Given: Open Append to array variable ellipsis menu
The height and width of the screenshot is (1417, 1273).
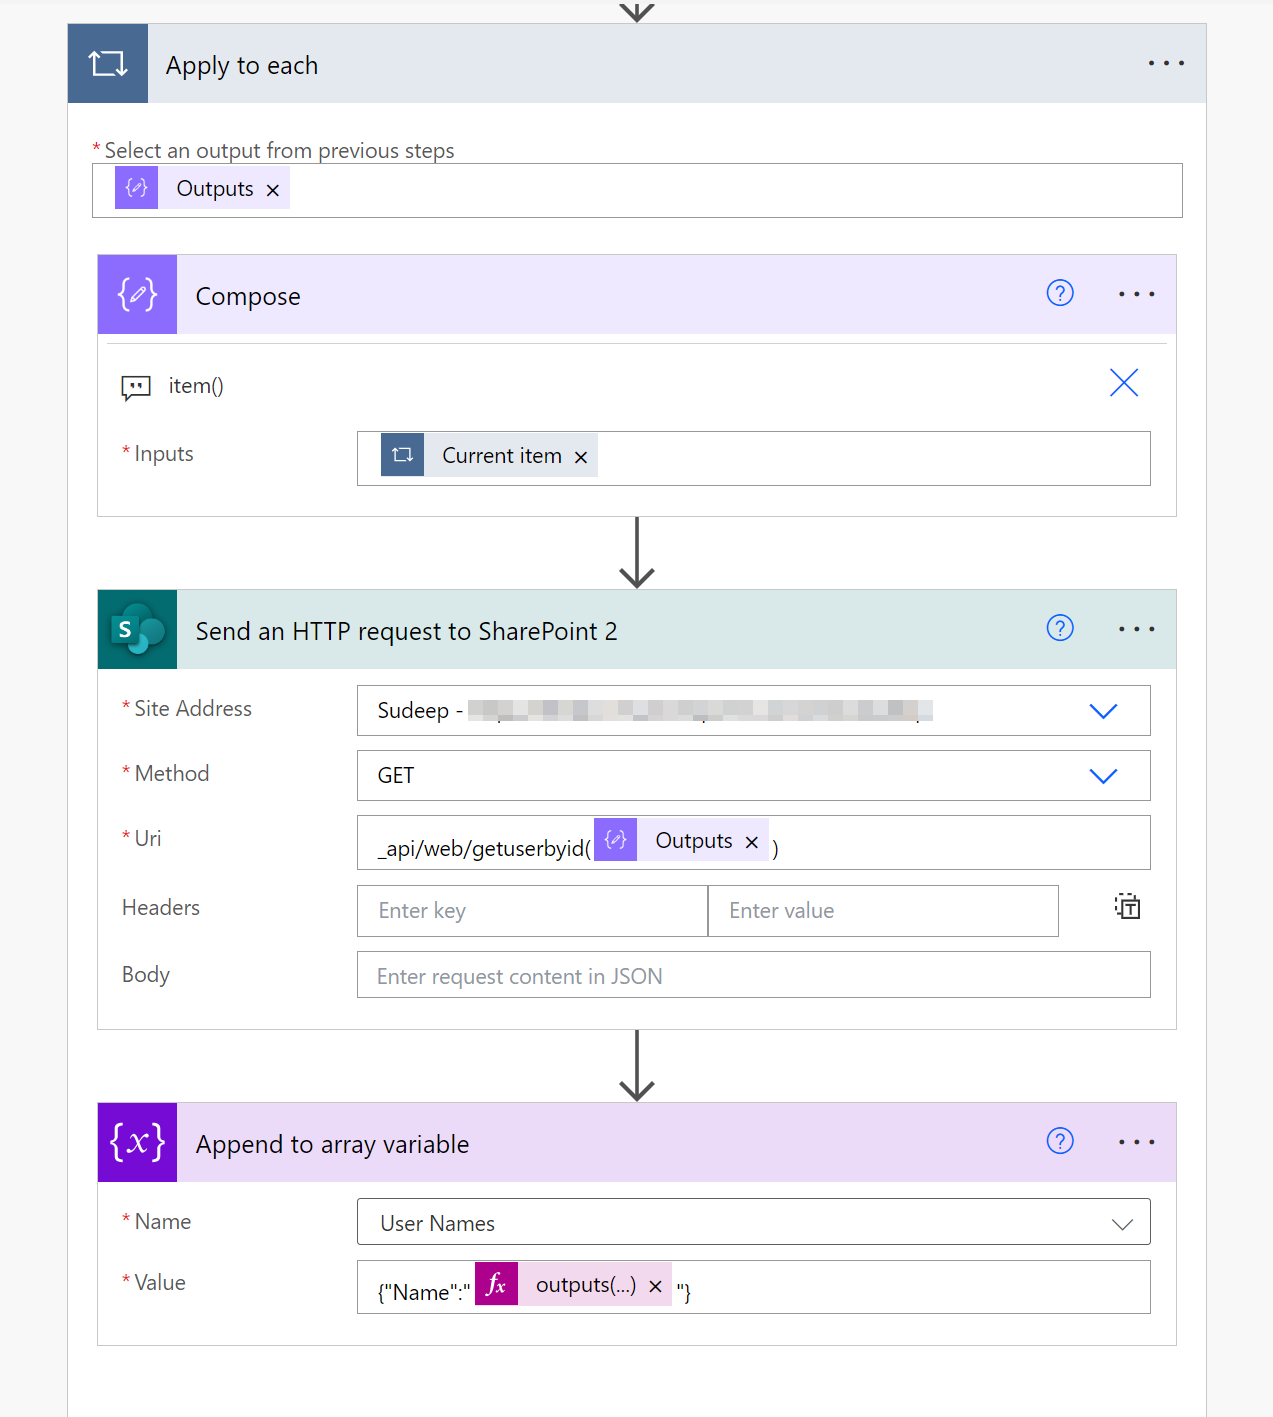Looking at the screenshot, I should pos(1136,1142).
